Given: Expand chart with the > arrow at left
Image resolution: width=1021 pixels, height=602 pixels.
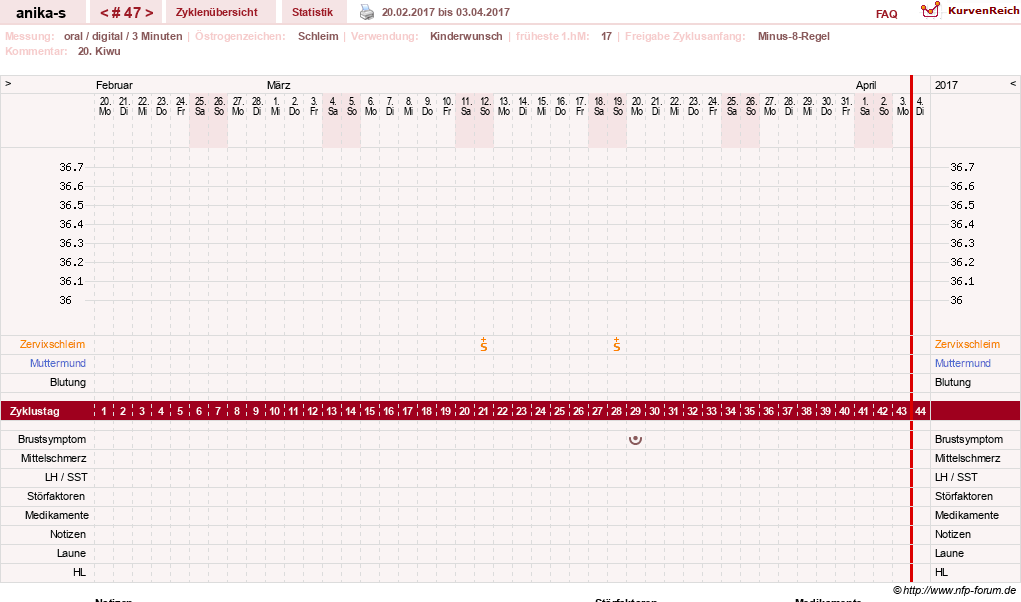Looking at the screenshot, I should [x=8, y=84].
